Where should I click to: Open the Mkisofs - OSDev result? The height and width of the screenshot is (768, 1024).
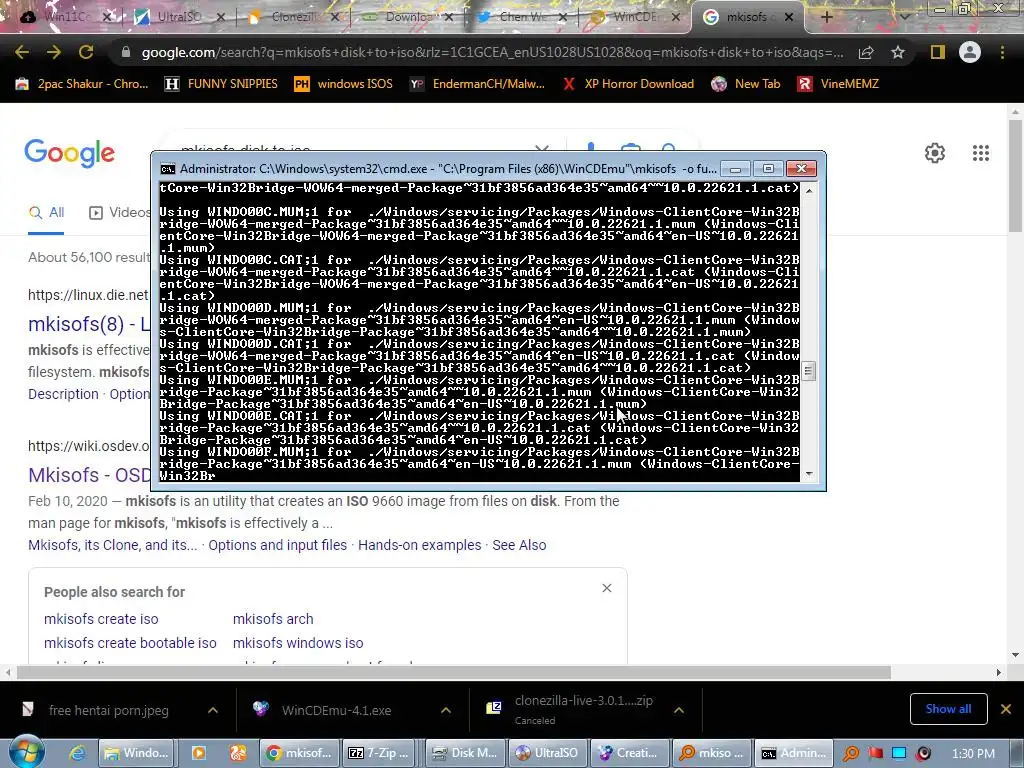click(89, 475)
